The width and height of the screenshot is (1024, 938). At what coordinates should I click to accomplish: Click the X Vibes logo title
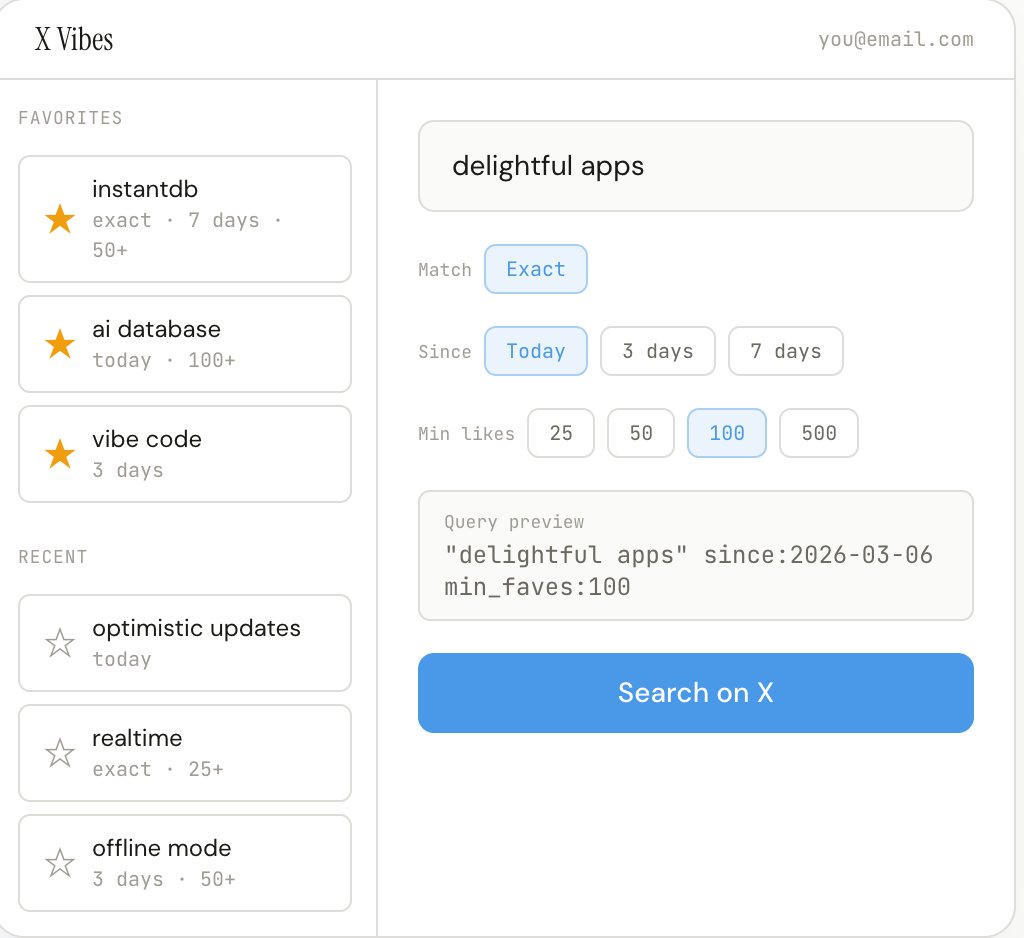tap(74, 39)
